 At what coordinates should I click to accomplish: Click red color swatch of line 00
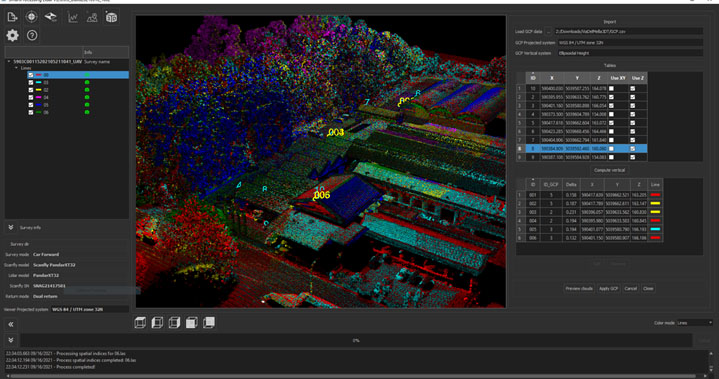pyautogui.click(x=39, y=75)
